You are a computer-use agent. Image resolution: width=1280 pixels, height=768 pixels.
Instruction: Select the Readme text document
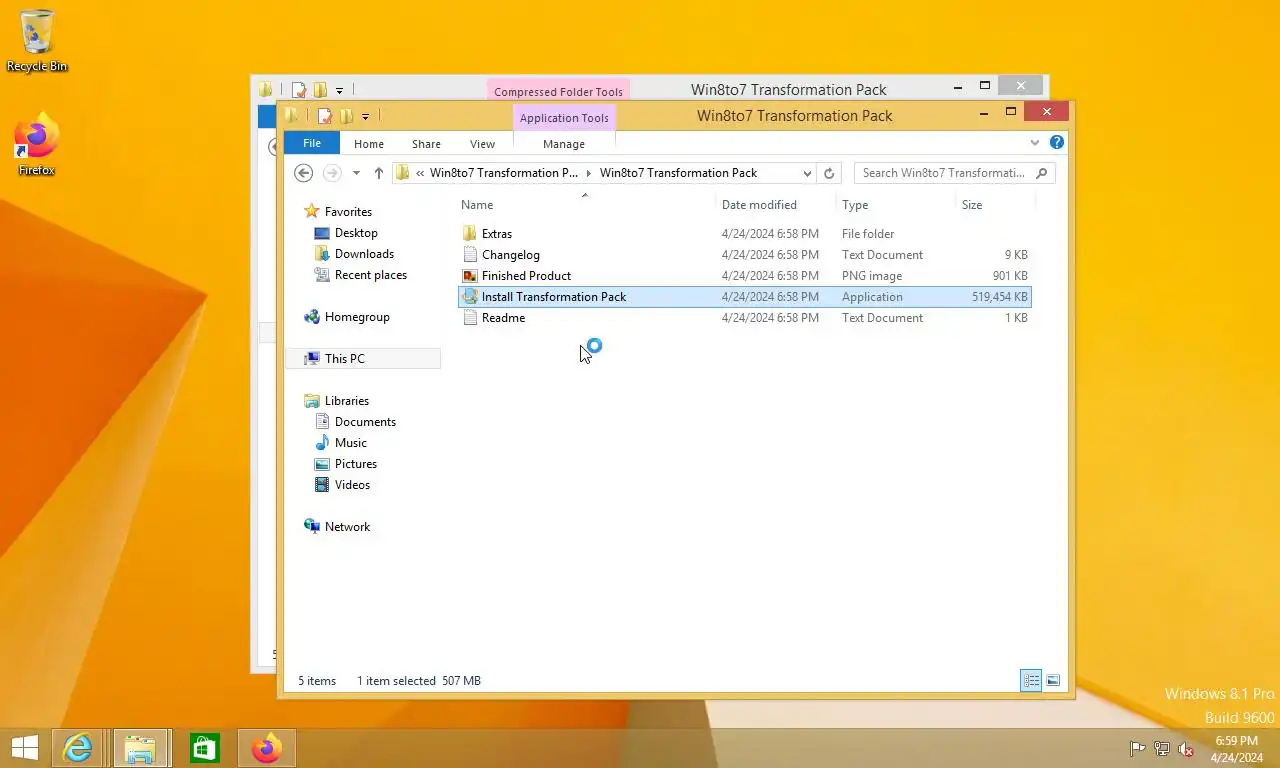503,318
